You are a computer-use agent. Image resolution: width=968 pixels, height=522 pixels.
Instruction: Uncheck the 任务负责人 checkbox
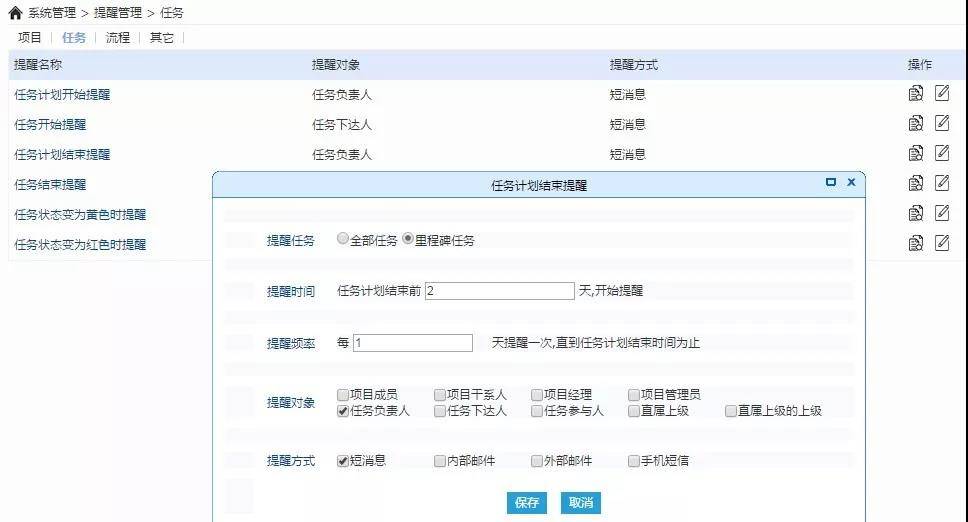[x=343, y=410]
